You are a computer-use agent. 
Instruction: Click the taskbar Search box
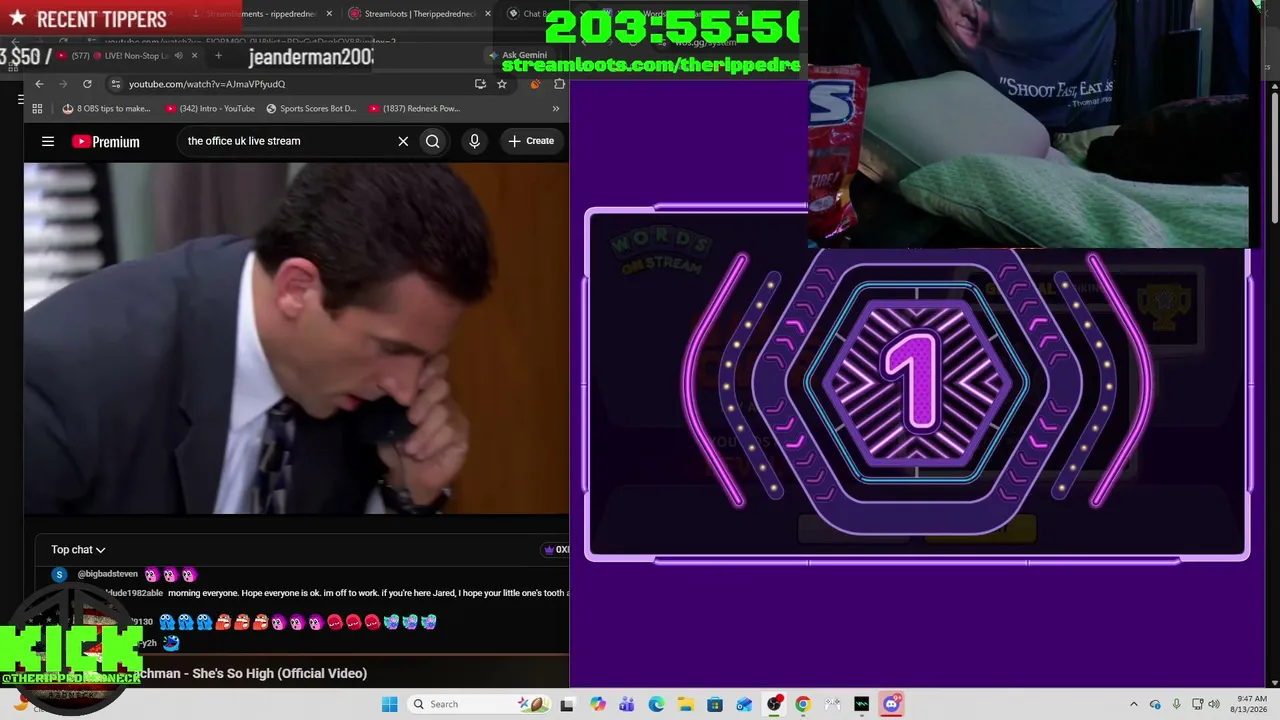click(x=479, y=704)
